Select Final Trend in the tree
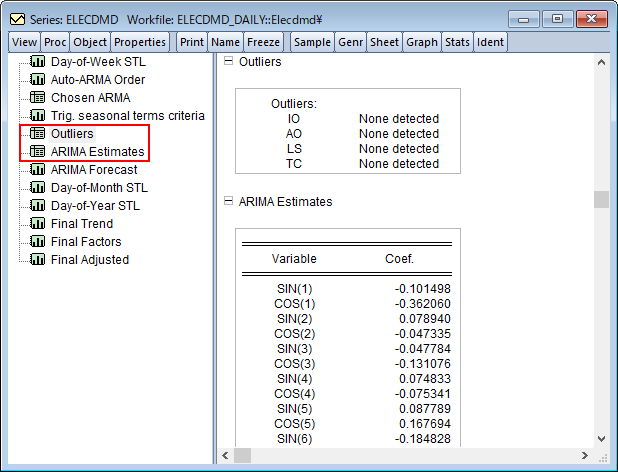This screenshot has width=618, height=472. pos(82,224)
